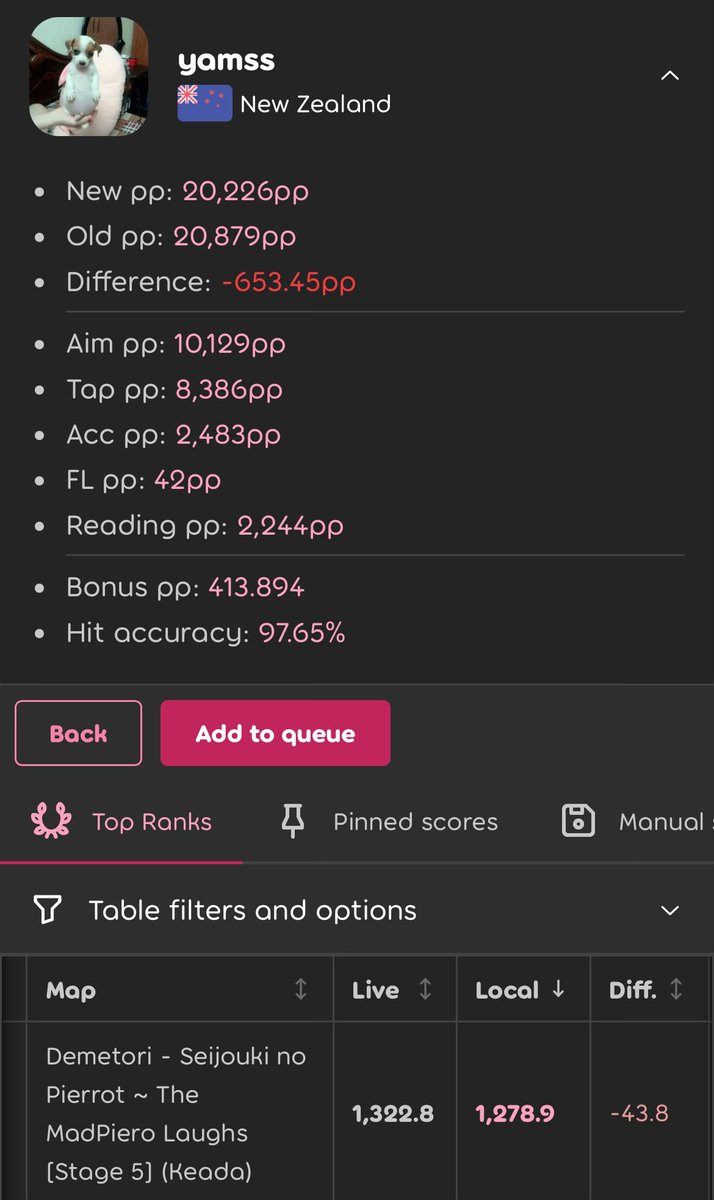Click Add to queue button

tap(275, 733)
